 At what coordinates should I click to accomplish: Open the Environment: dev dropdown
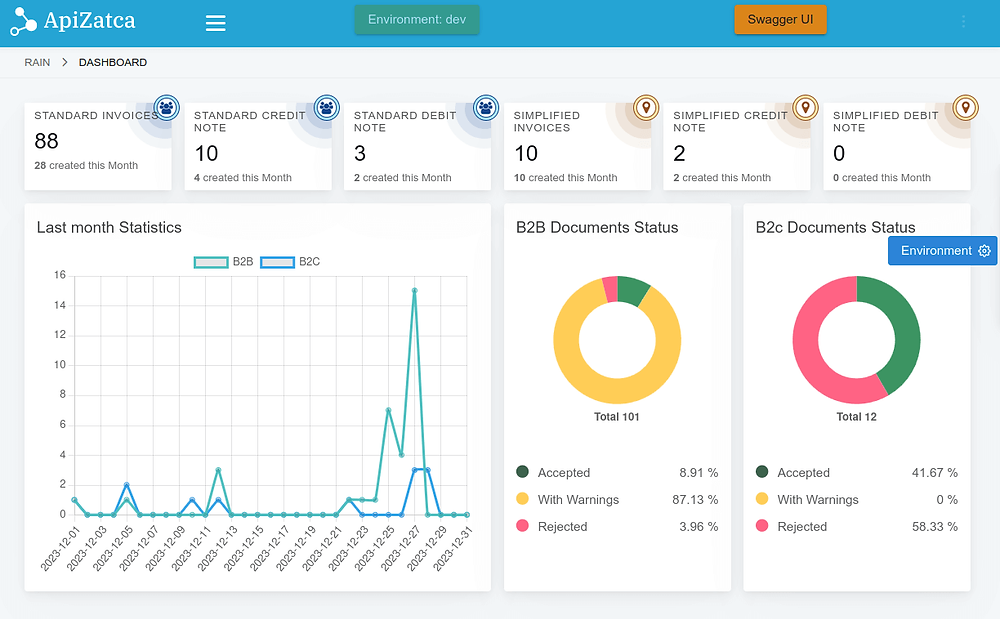click(417, 19)
